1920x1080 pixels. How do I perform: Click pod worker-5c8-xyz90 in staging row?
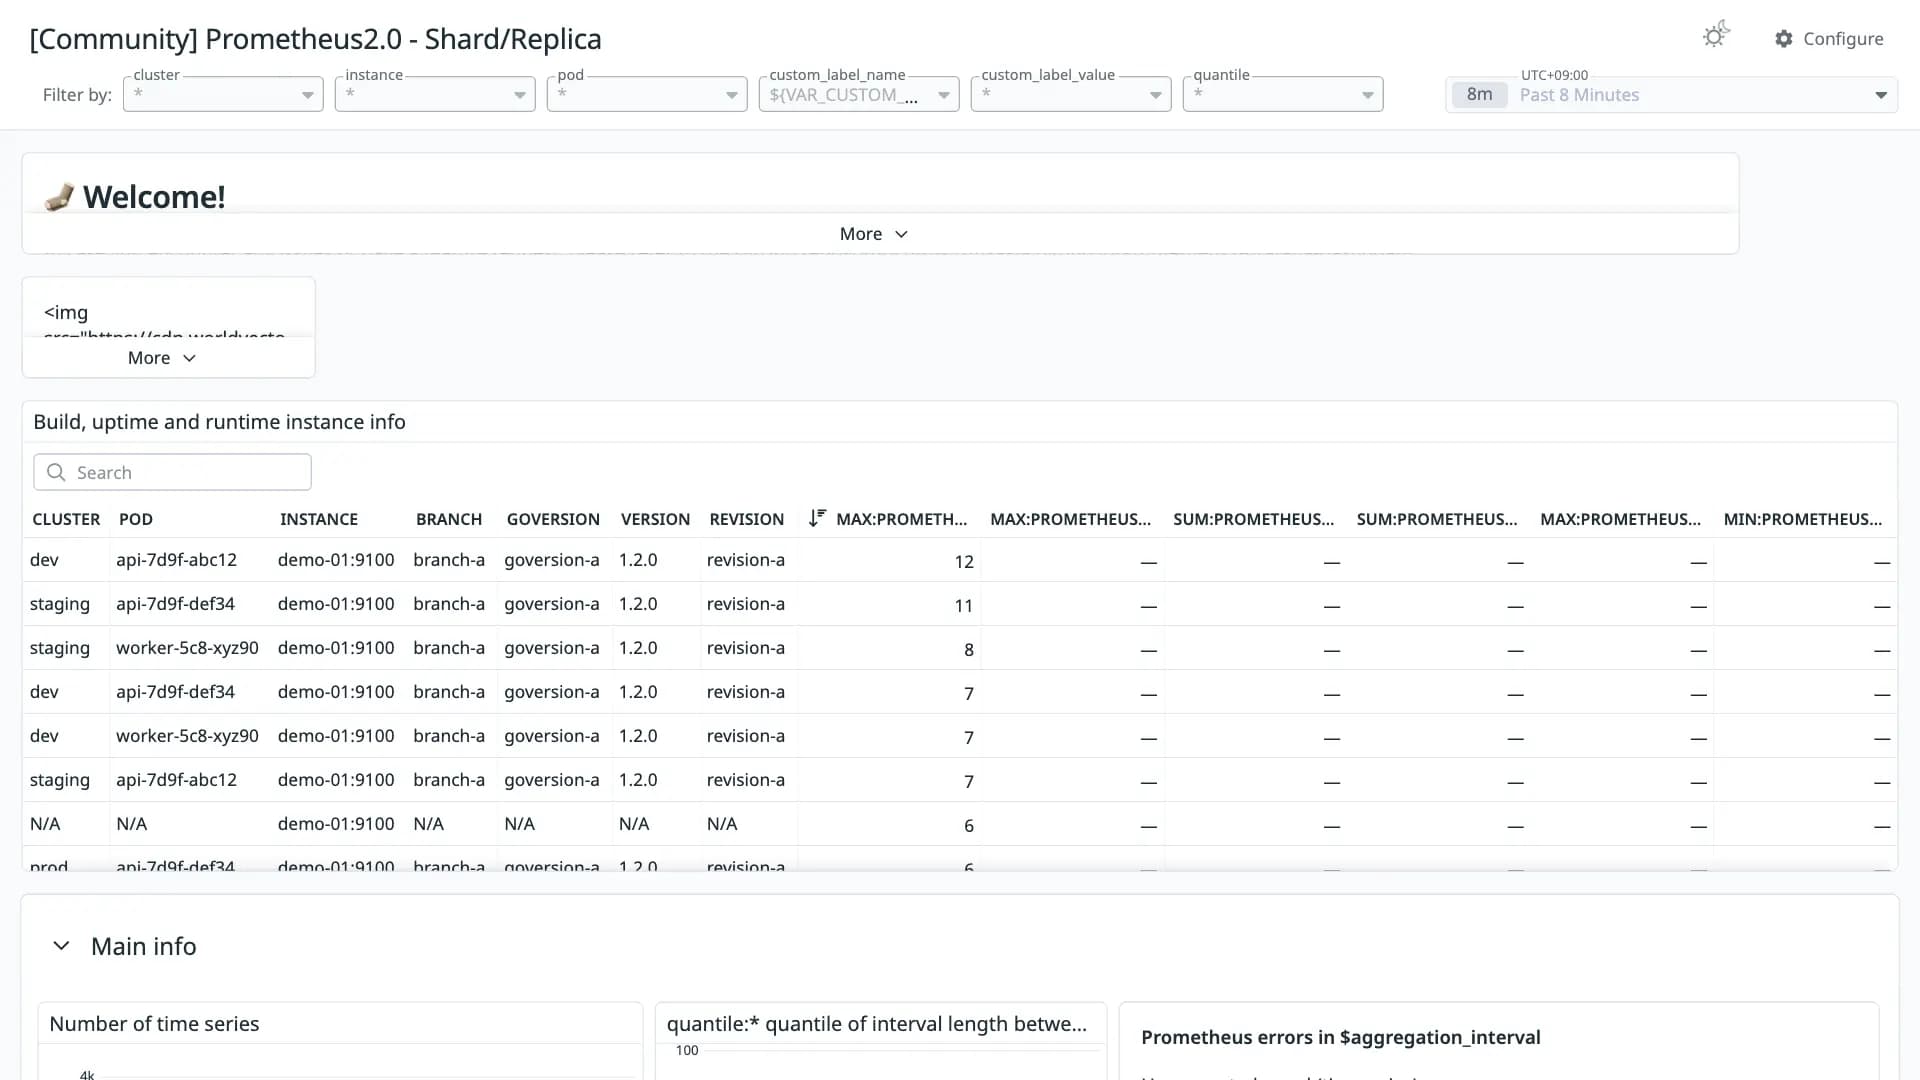click(187, 648)
